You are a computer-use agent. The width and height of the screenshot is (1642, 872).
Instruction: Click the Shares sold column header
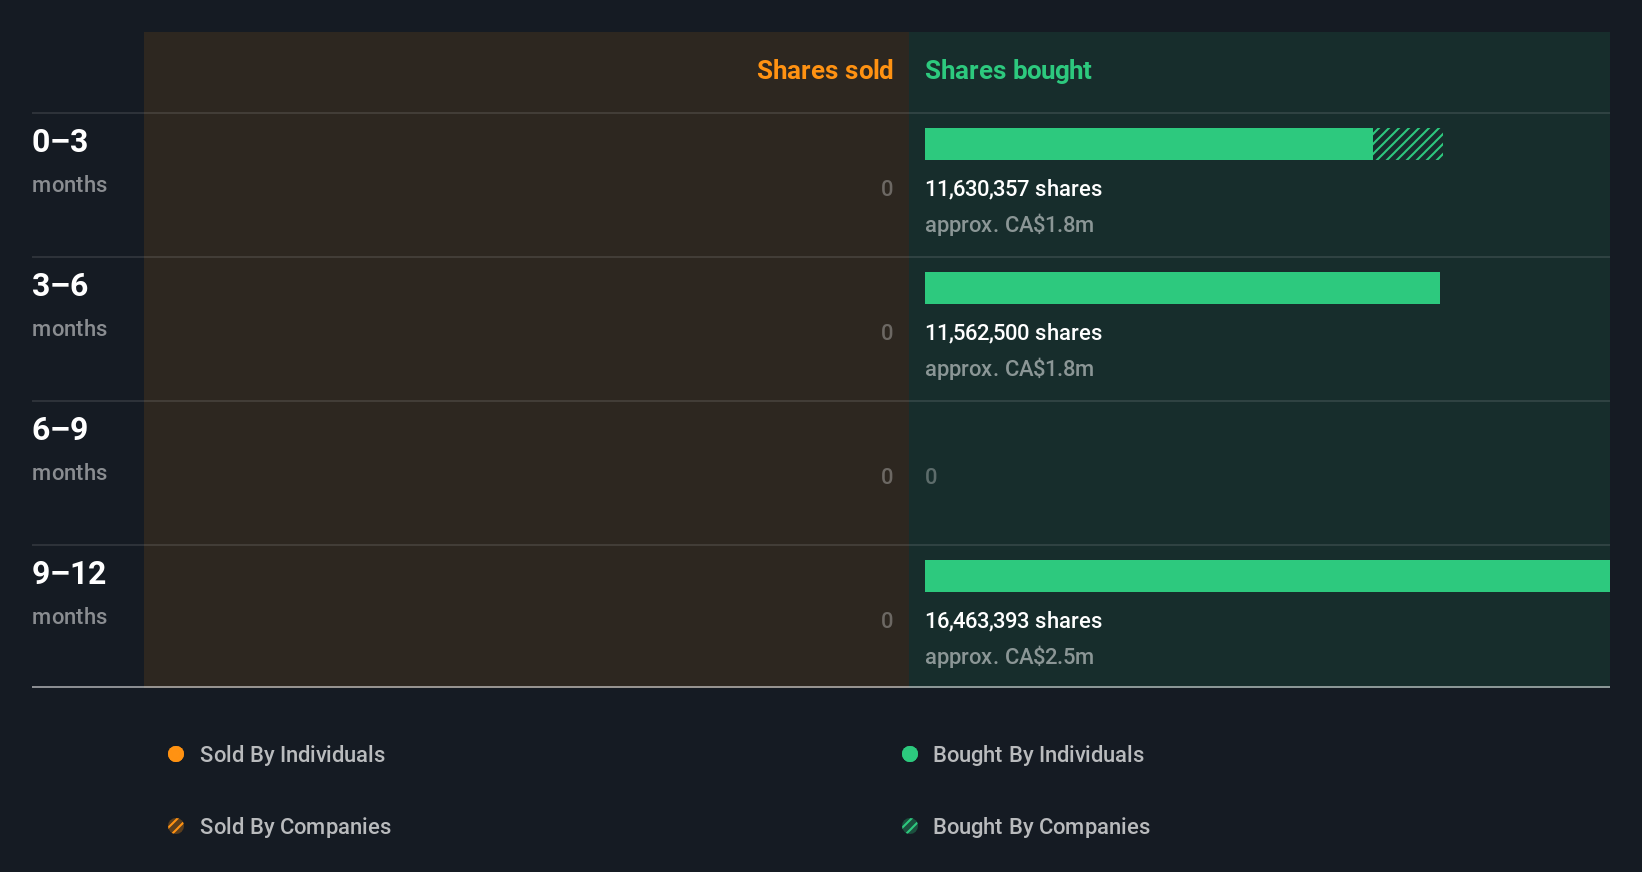coord(825,70)
